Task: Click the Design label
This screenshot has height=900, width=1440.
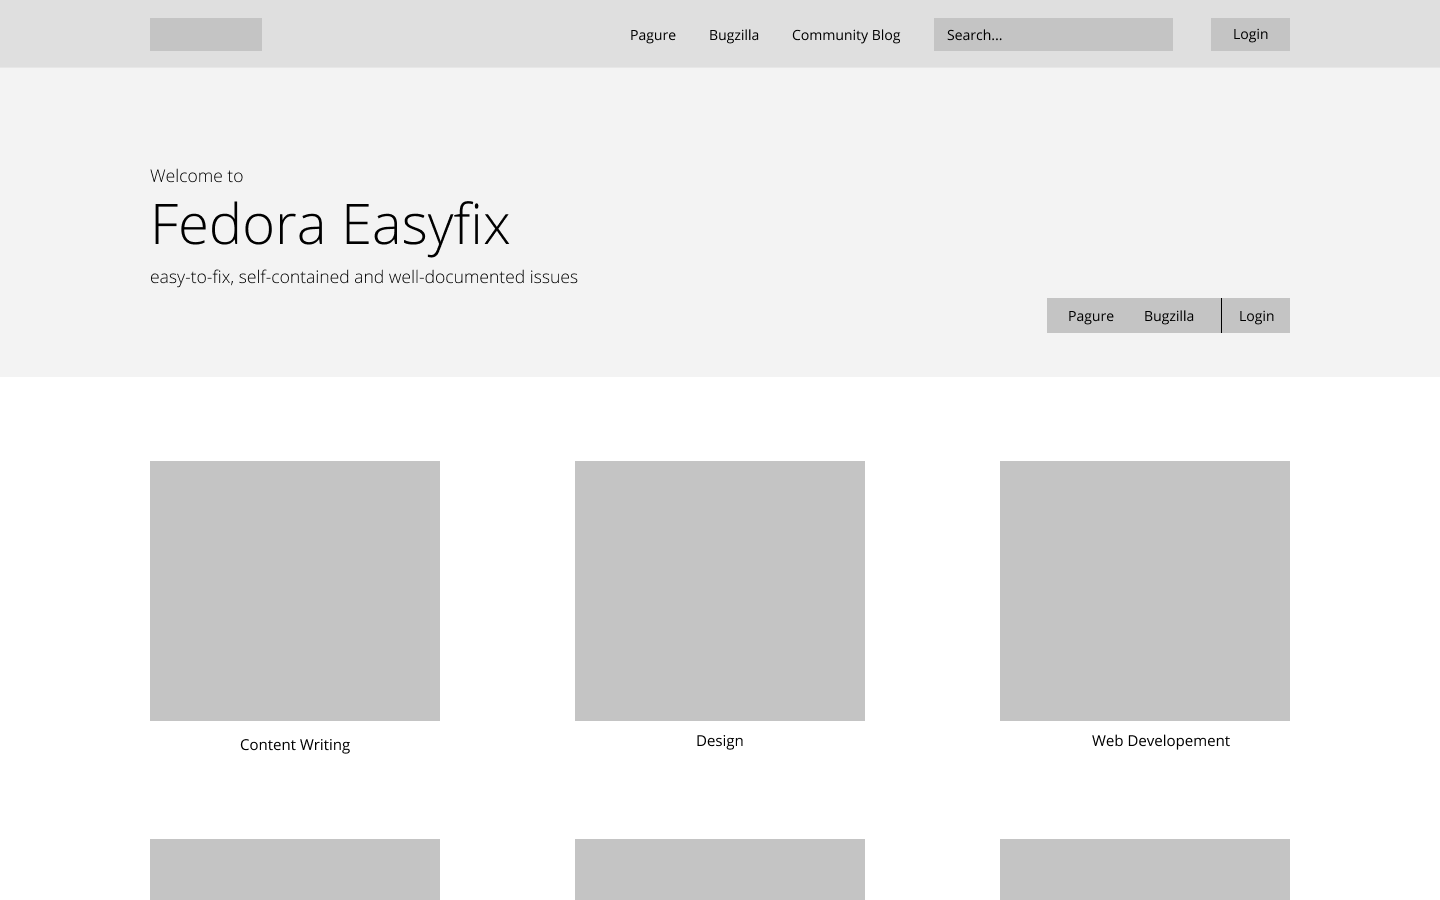Action: click(x=720, y=741)
